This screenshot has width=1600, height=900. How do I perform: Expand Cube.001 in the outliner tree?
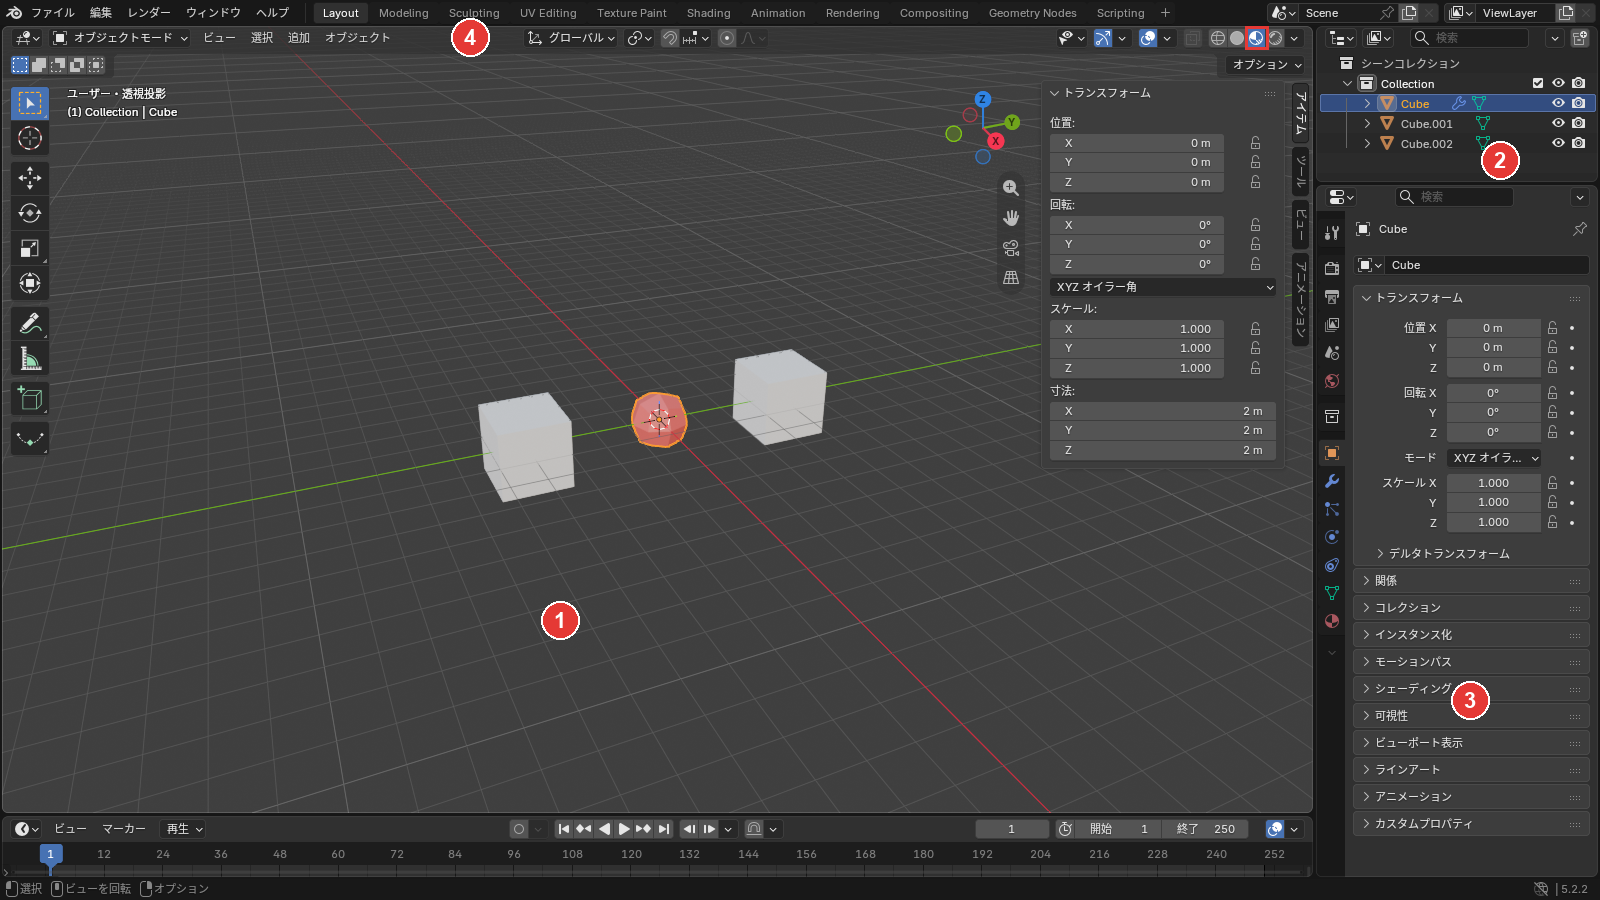click(x=1367, y=123)
